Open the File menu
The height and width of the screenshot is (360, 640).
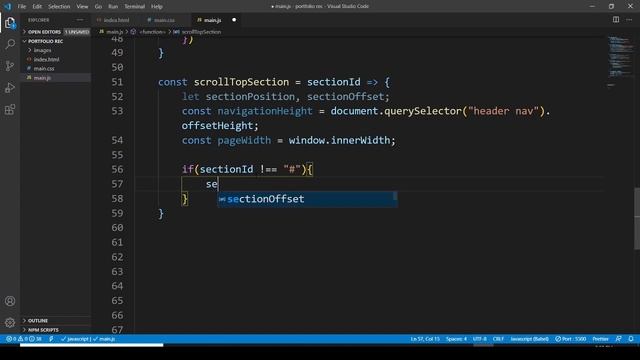[x=22, y=7]
